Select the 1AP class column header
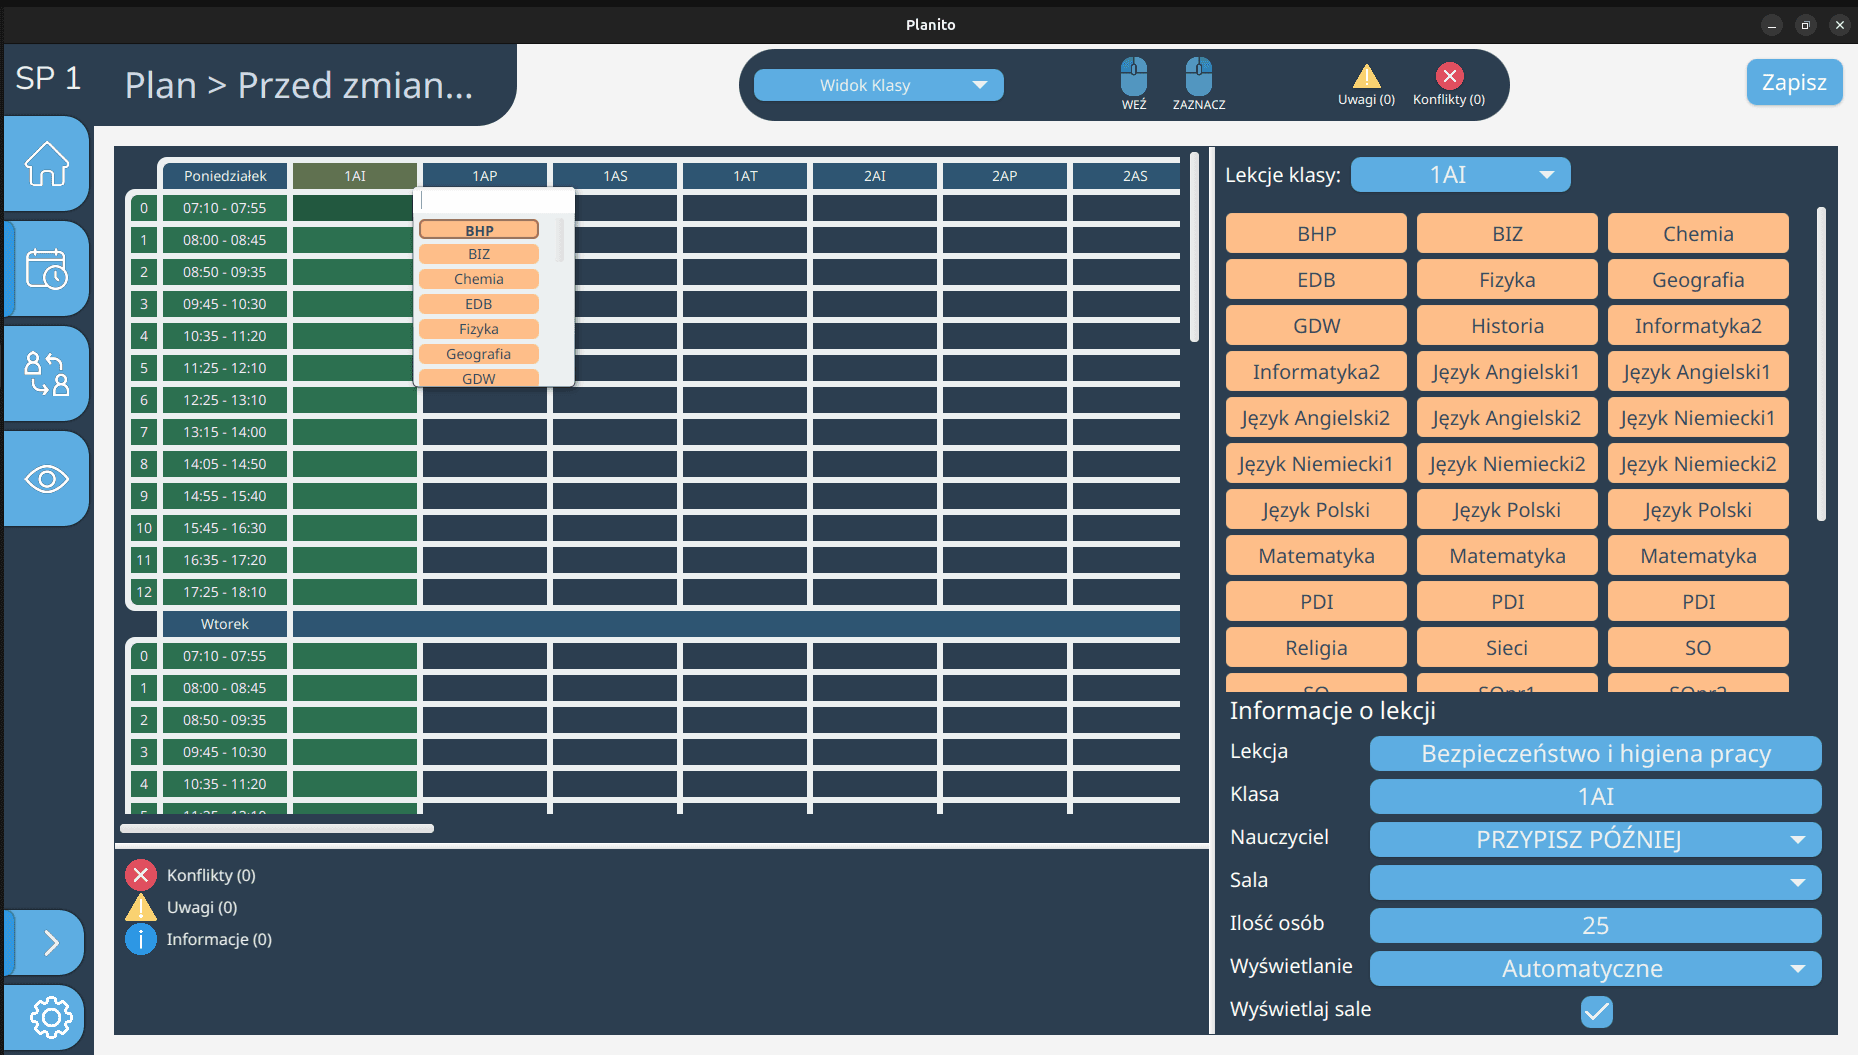This screenshot has width=1858, height=1055. pos(485,175)
